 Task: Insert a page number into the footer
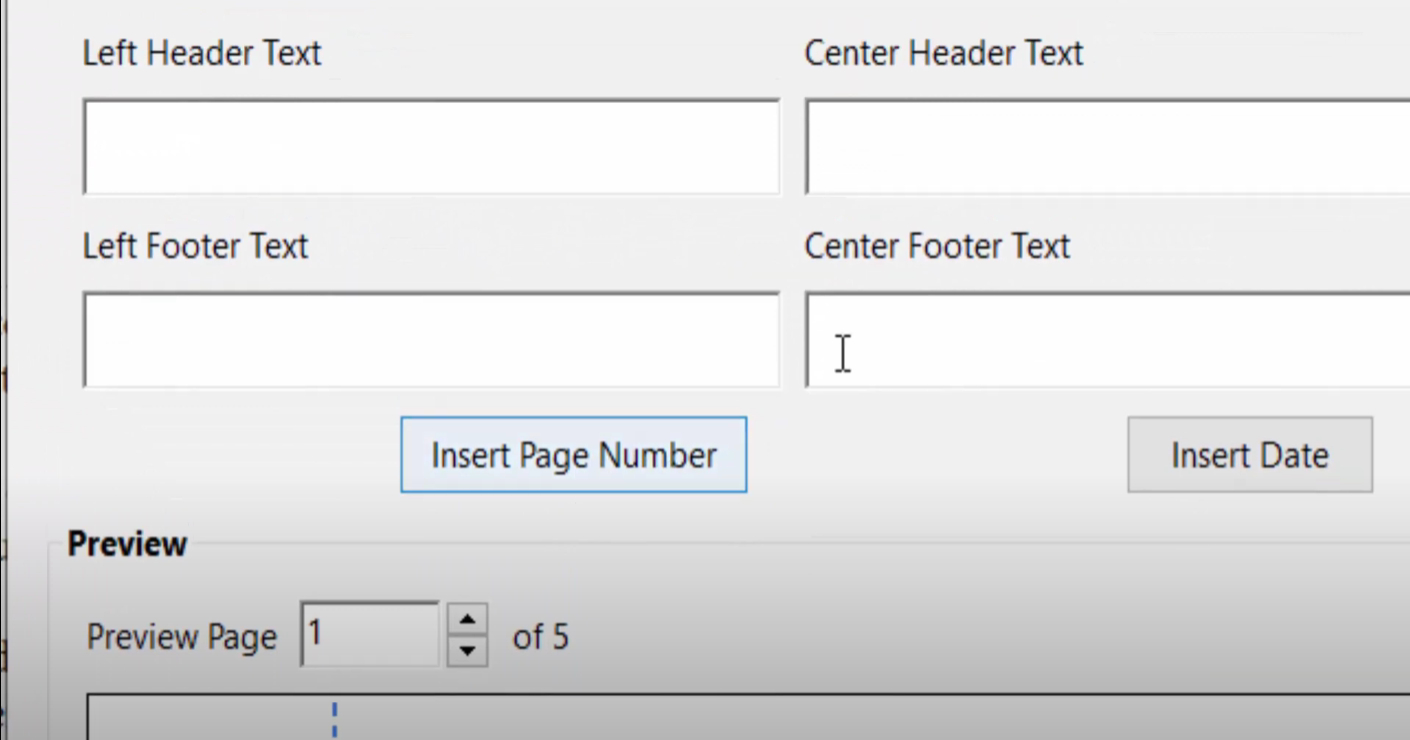(573, 455)
